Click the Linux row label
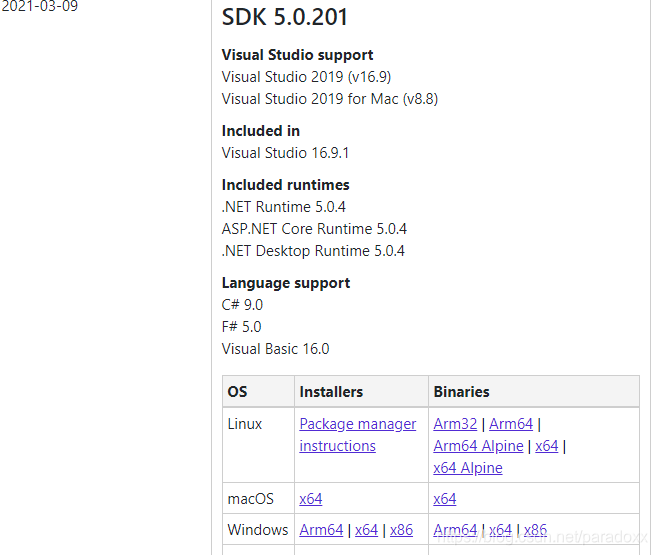The image size is (657, 555). coord(245,424)
